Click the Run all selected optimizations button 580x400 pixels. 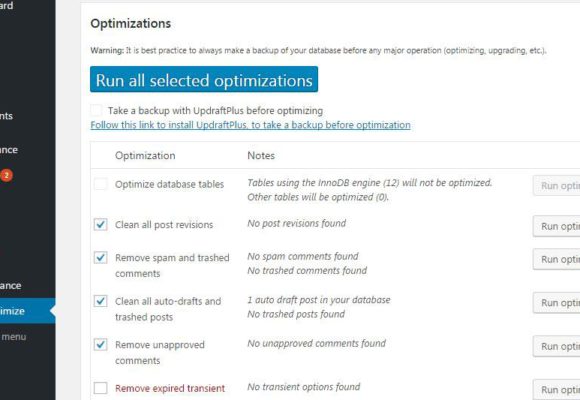204,80
